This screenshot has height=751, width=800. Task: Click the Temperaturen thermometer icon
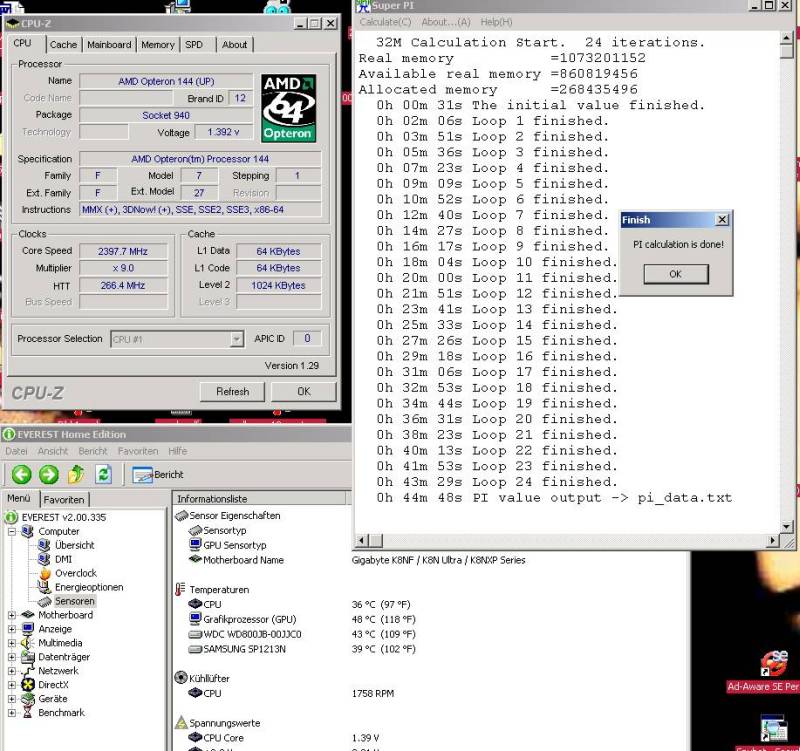click(180, 590)
